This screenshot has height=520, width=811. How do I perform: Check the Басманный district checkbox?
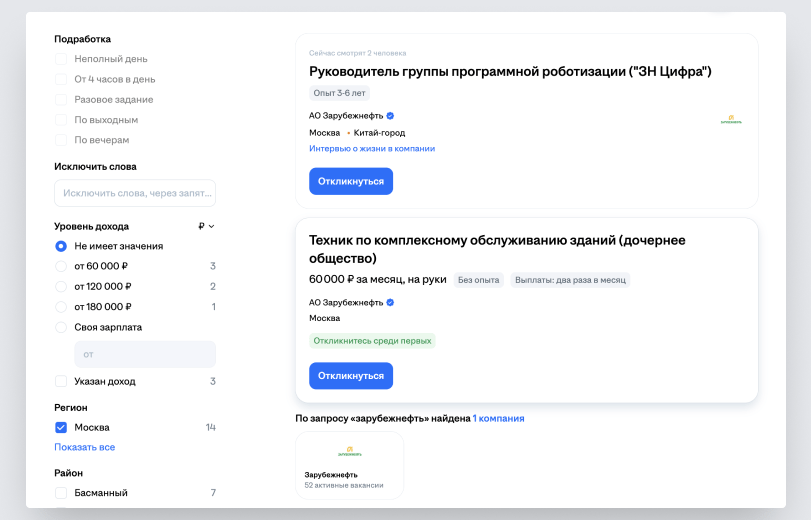coord(61,493)
